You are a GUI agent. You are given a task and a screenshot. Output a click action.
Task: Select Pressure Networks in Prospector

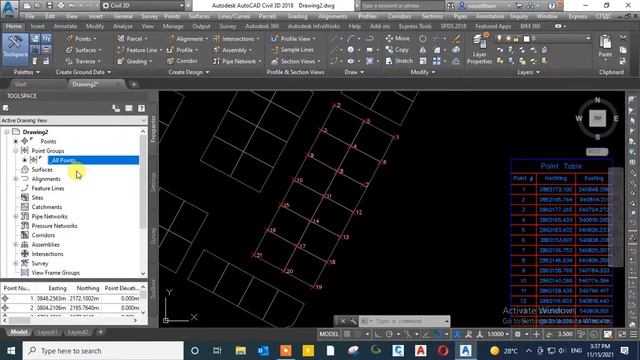pyautogui.click(x=54, y=226)
